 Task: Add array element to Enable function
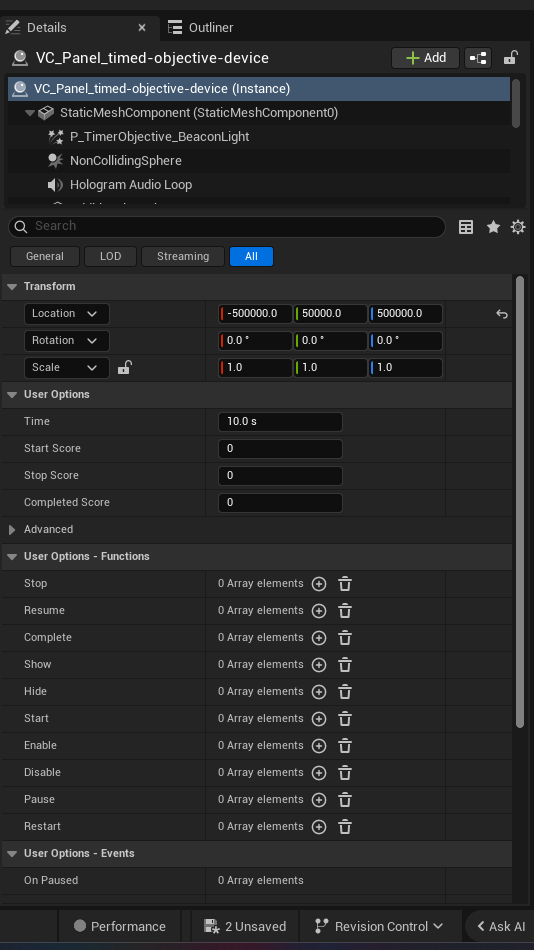(319, 746)
